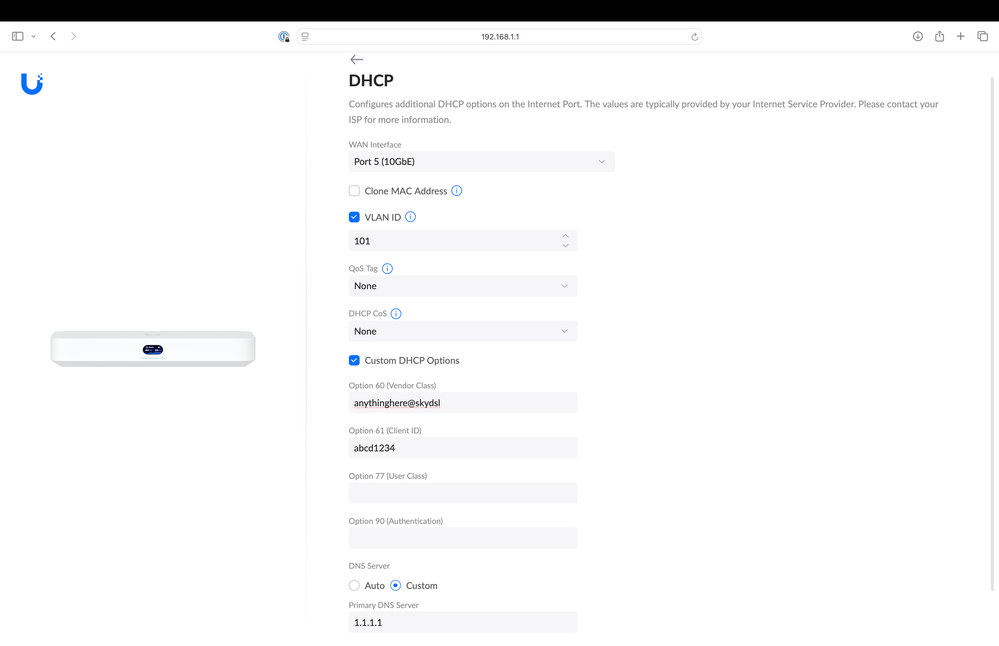Click the page vertical scrollbar
Viewport: 999px width, 646px height.
992,333
